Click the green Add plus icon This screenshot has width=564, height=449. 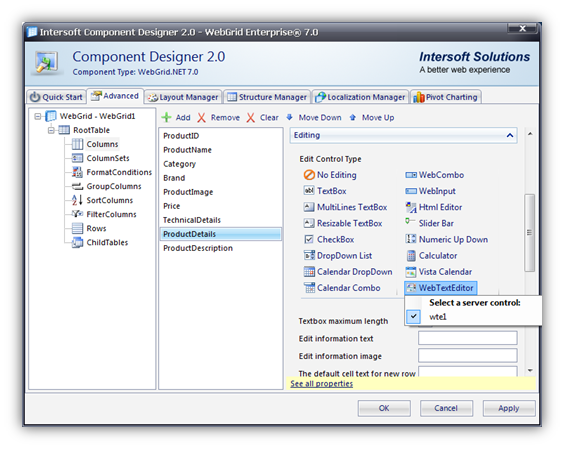pos(166,117)
